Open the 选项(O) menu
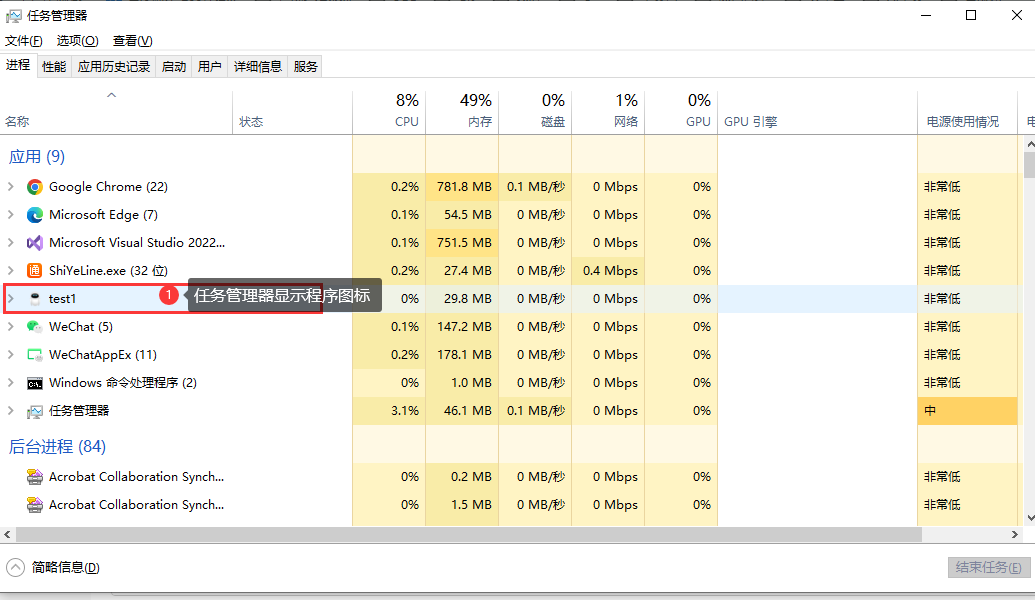Image resolution: width=1035 pixels, height=600 pixels. [x=77, y=41]
